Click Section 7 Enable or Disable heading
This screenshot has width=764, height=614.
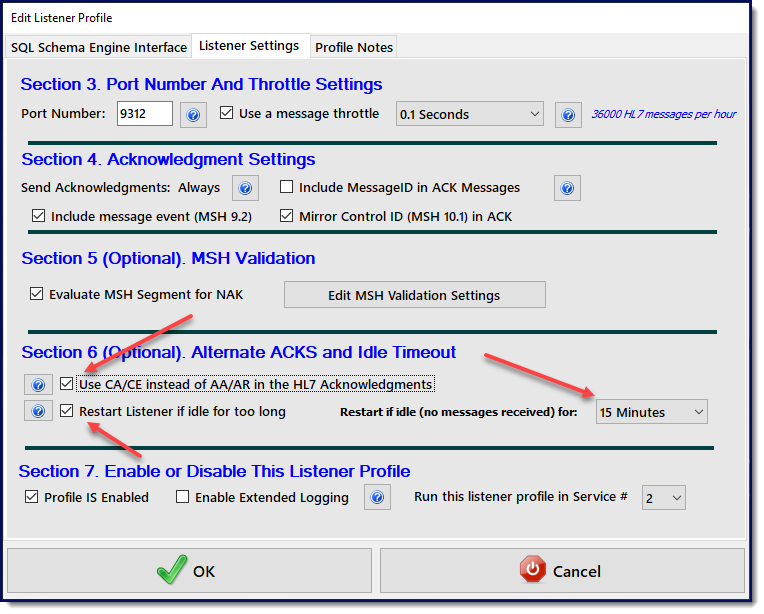pyautogui.click(x=214, y=472)
